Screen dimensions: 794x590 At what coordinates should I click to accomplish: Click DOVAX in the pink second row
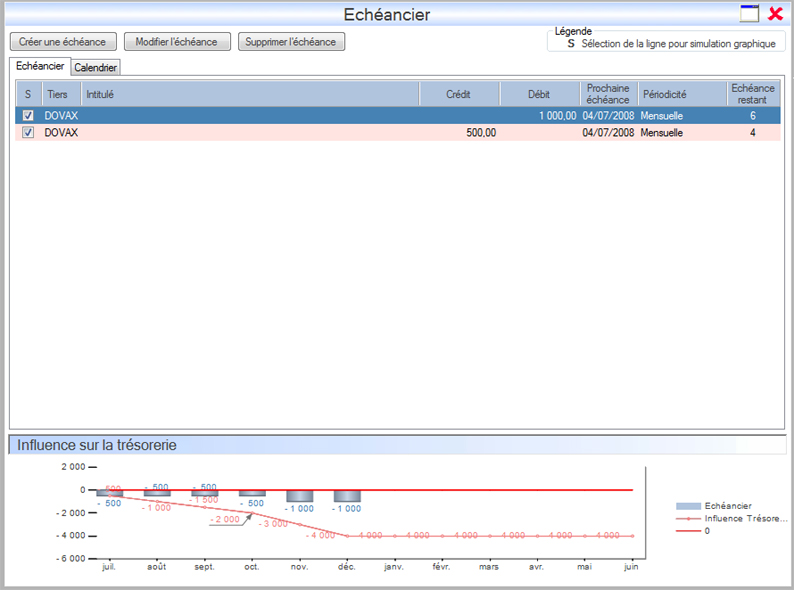coord(61,133)
